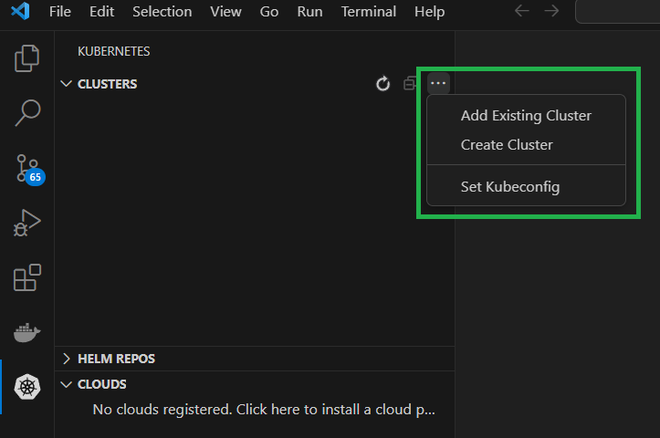Viewport: 660px width, 438px height.
Task: Open the Run and Debug view
Action: tap(27, 222)
